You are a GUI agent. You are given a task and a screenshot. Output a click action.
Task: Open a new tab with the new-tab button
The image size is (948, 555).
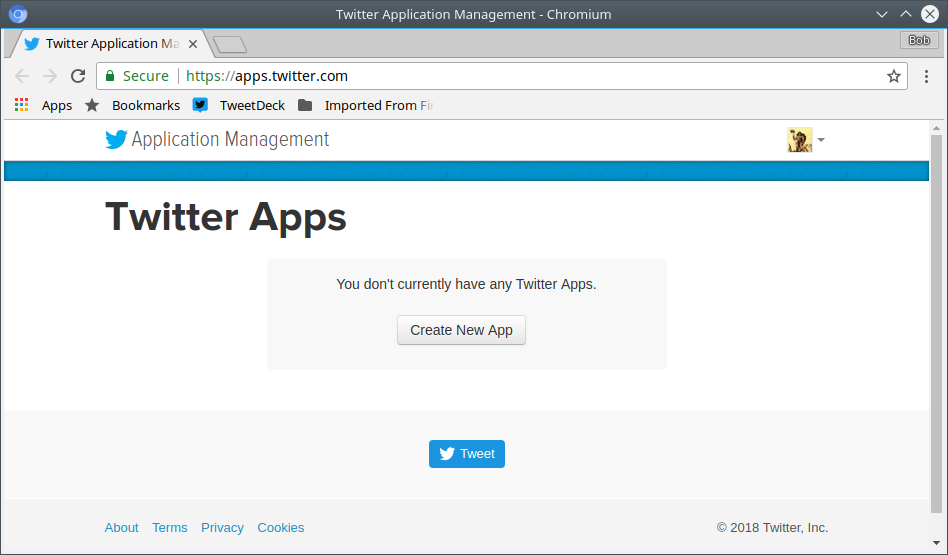(230, 44)
